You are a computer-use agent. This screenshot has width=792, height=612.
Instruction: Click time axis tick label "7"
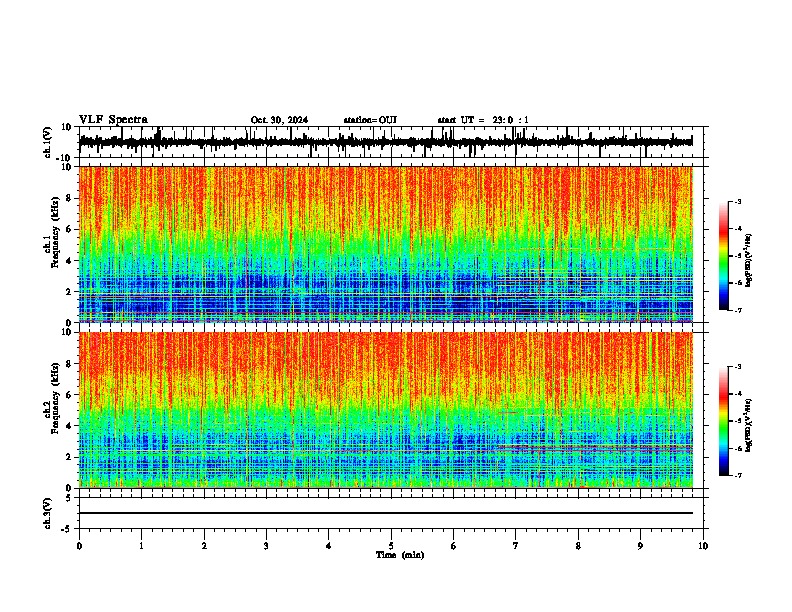[x=516, y=546]
